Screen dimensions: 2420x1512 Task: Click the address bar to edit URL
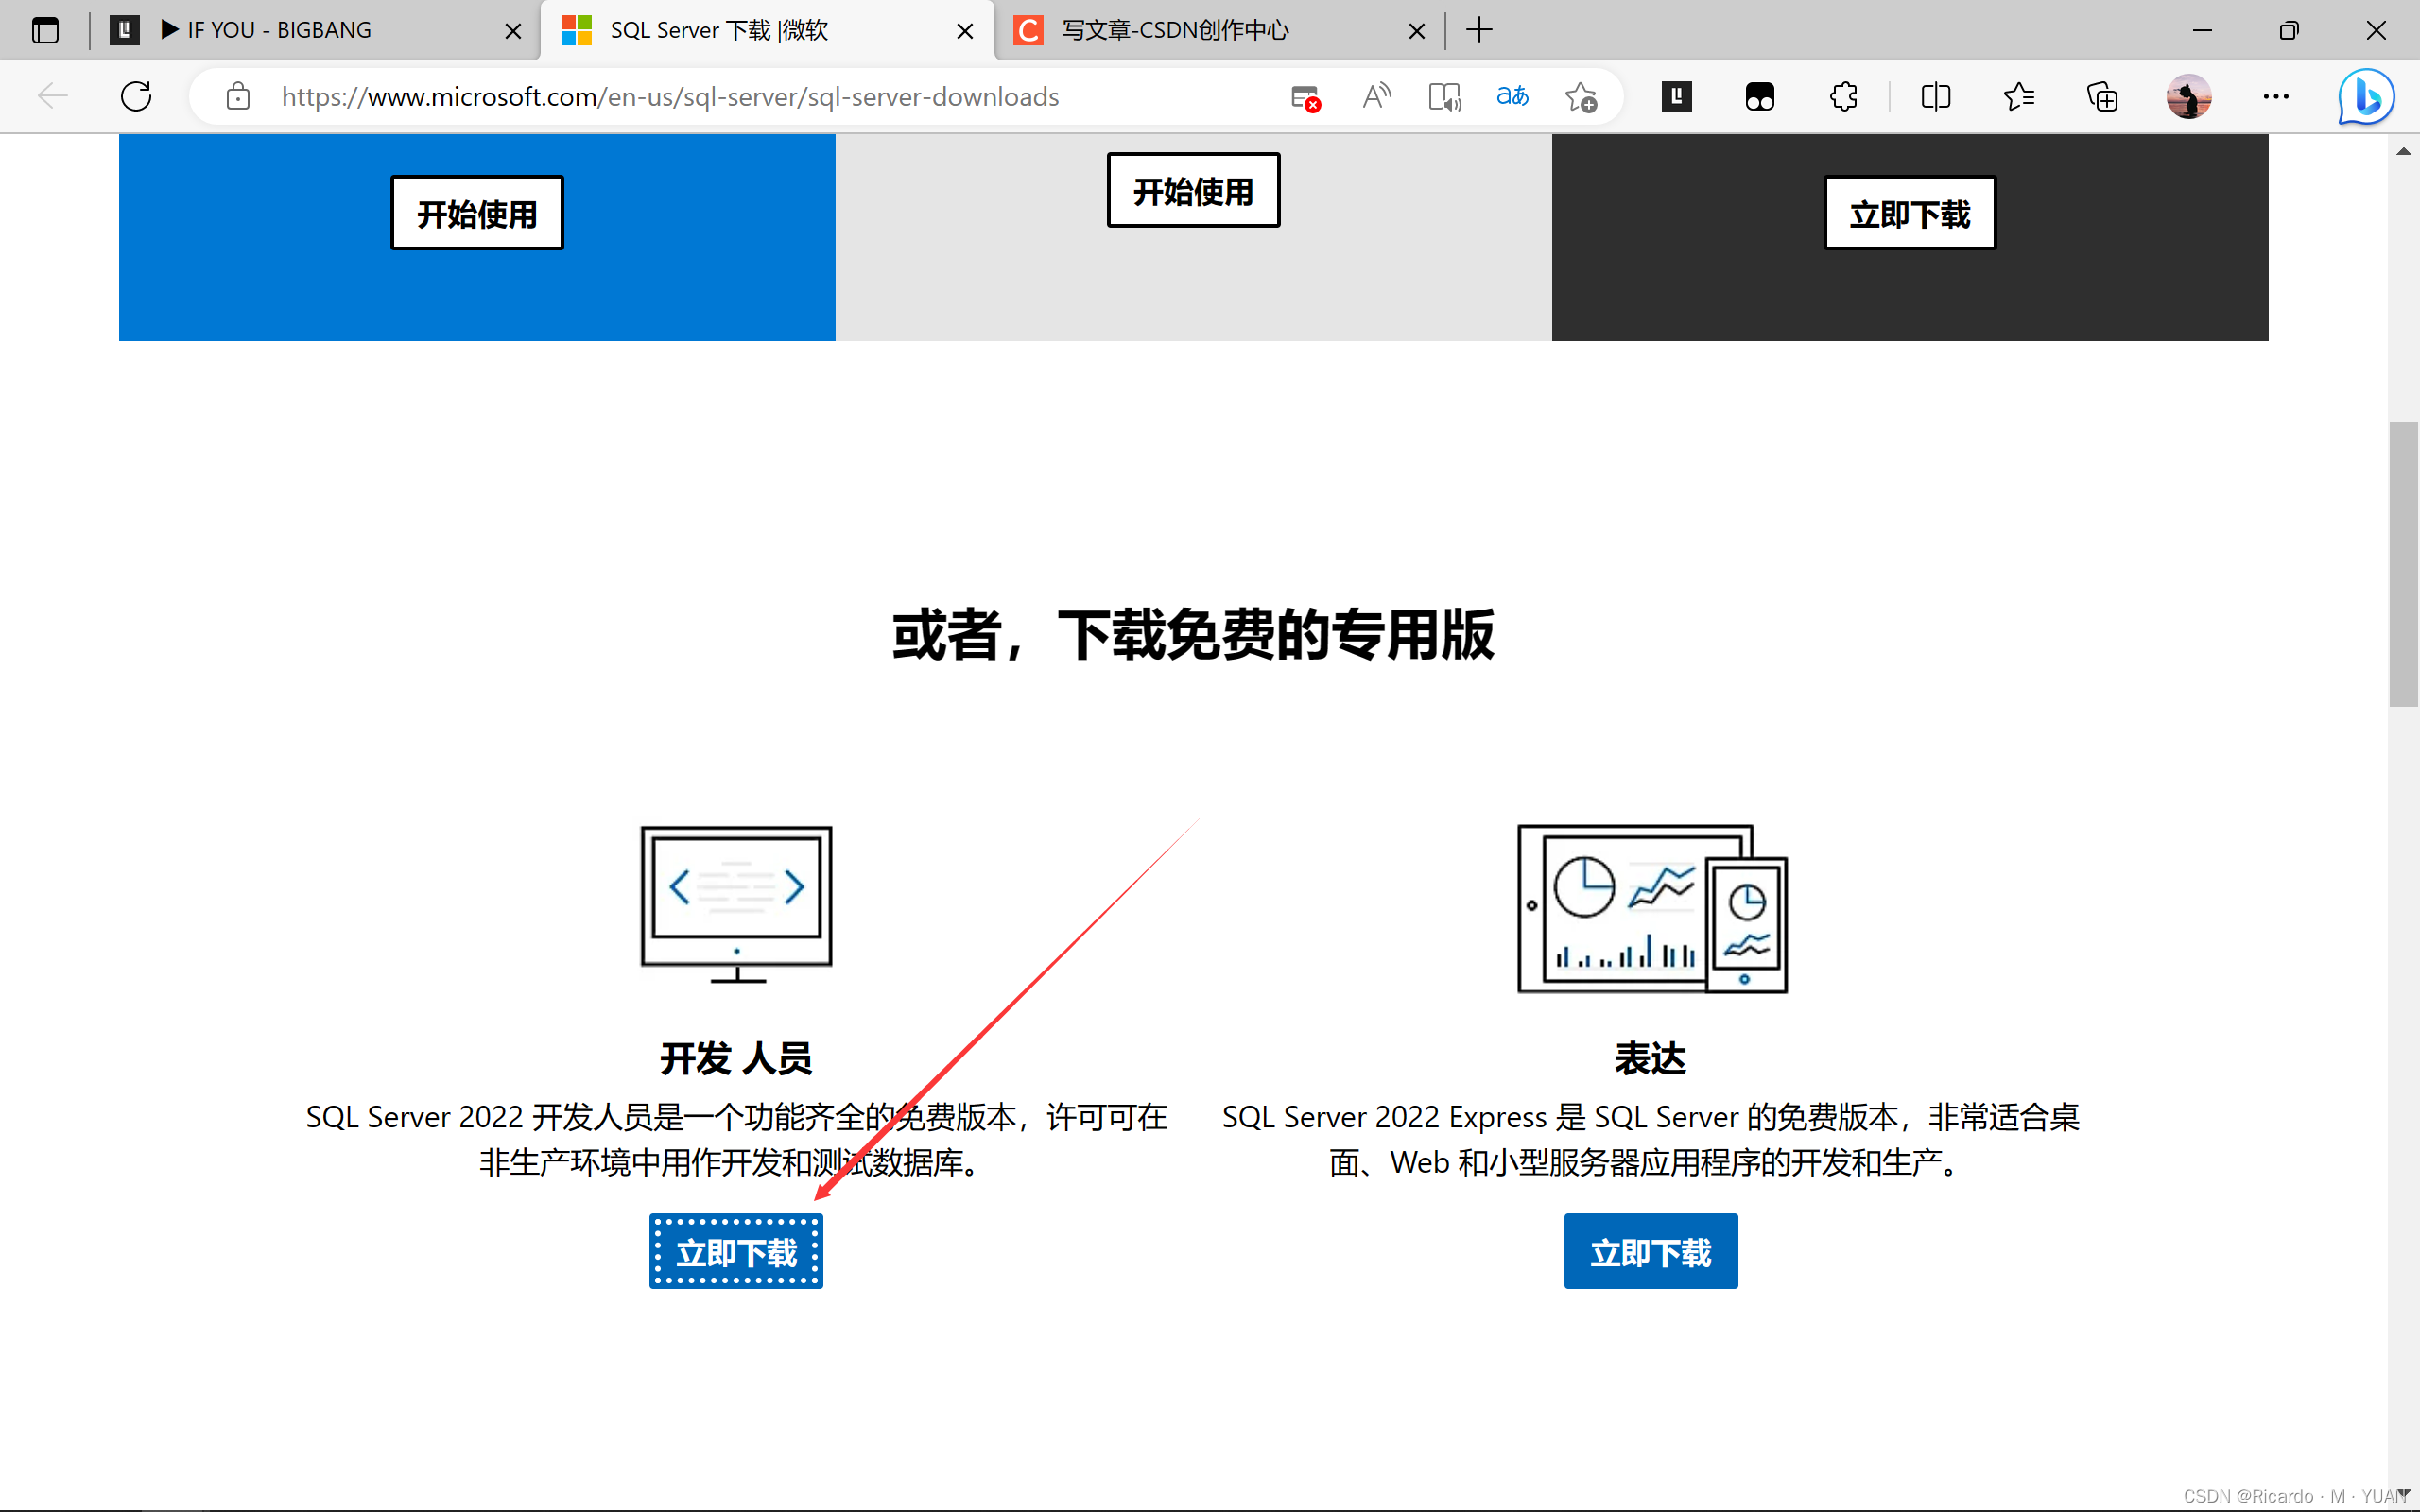670,96
